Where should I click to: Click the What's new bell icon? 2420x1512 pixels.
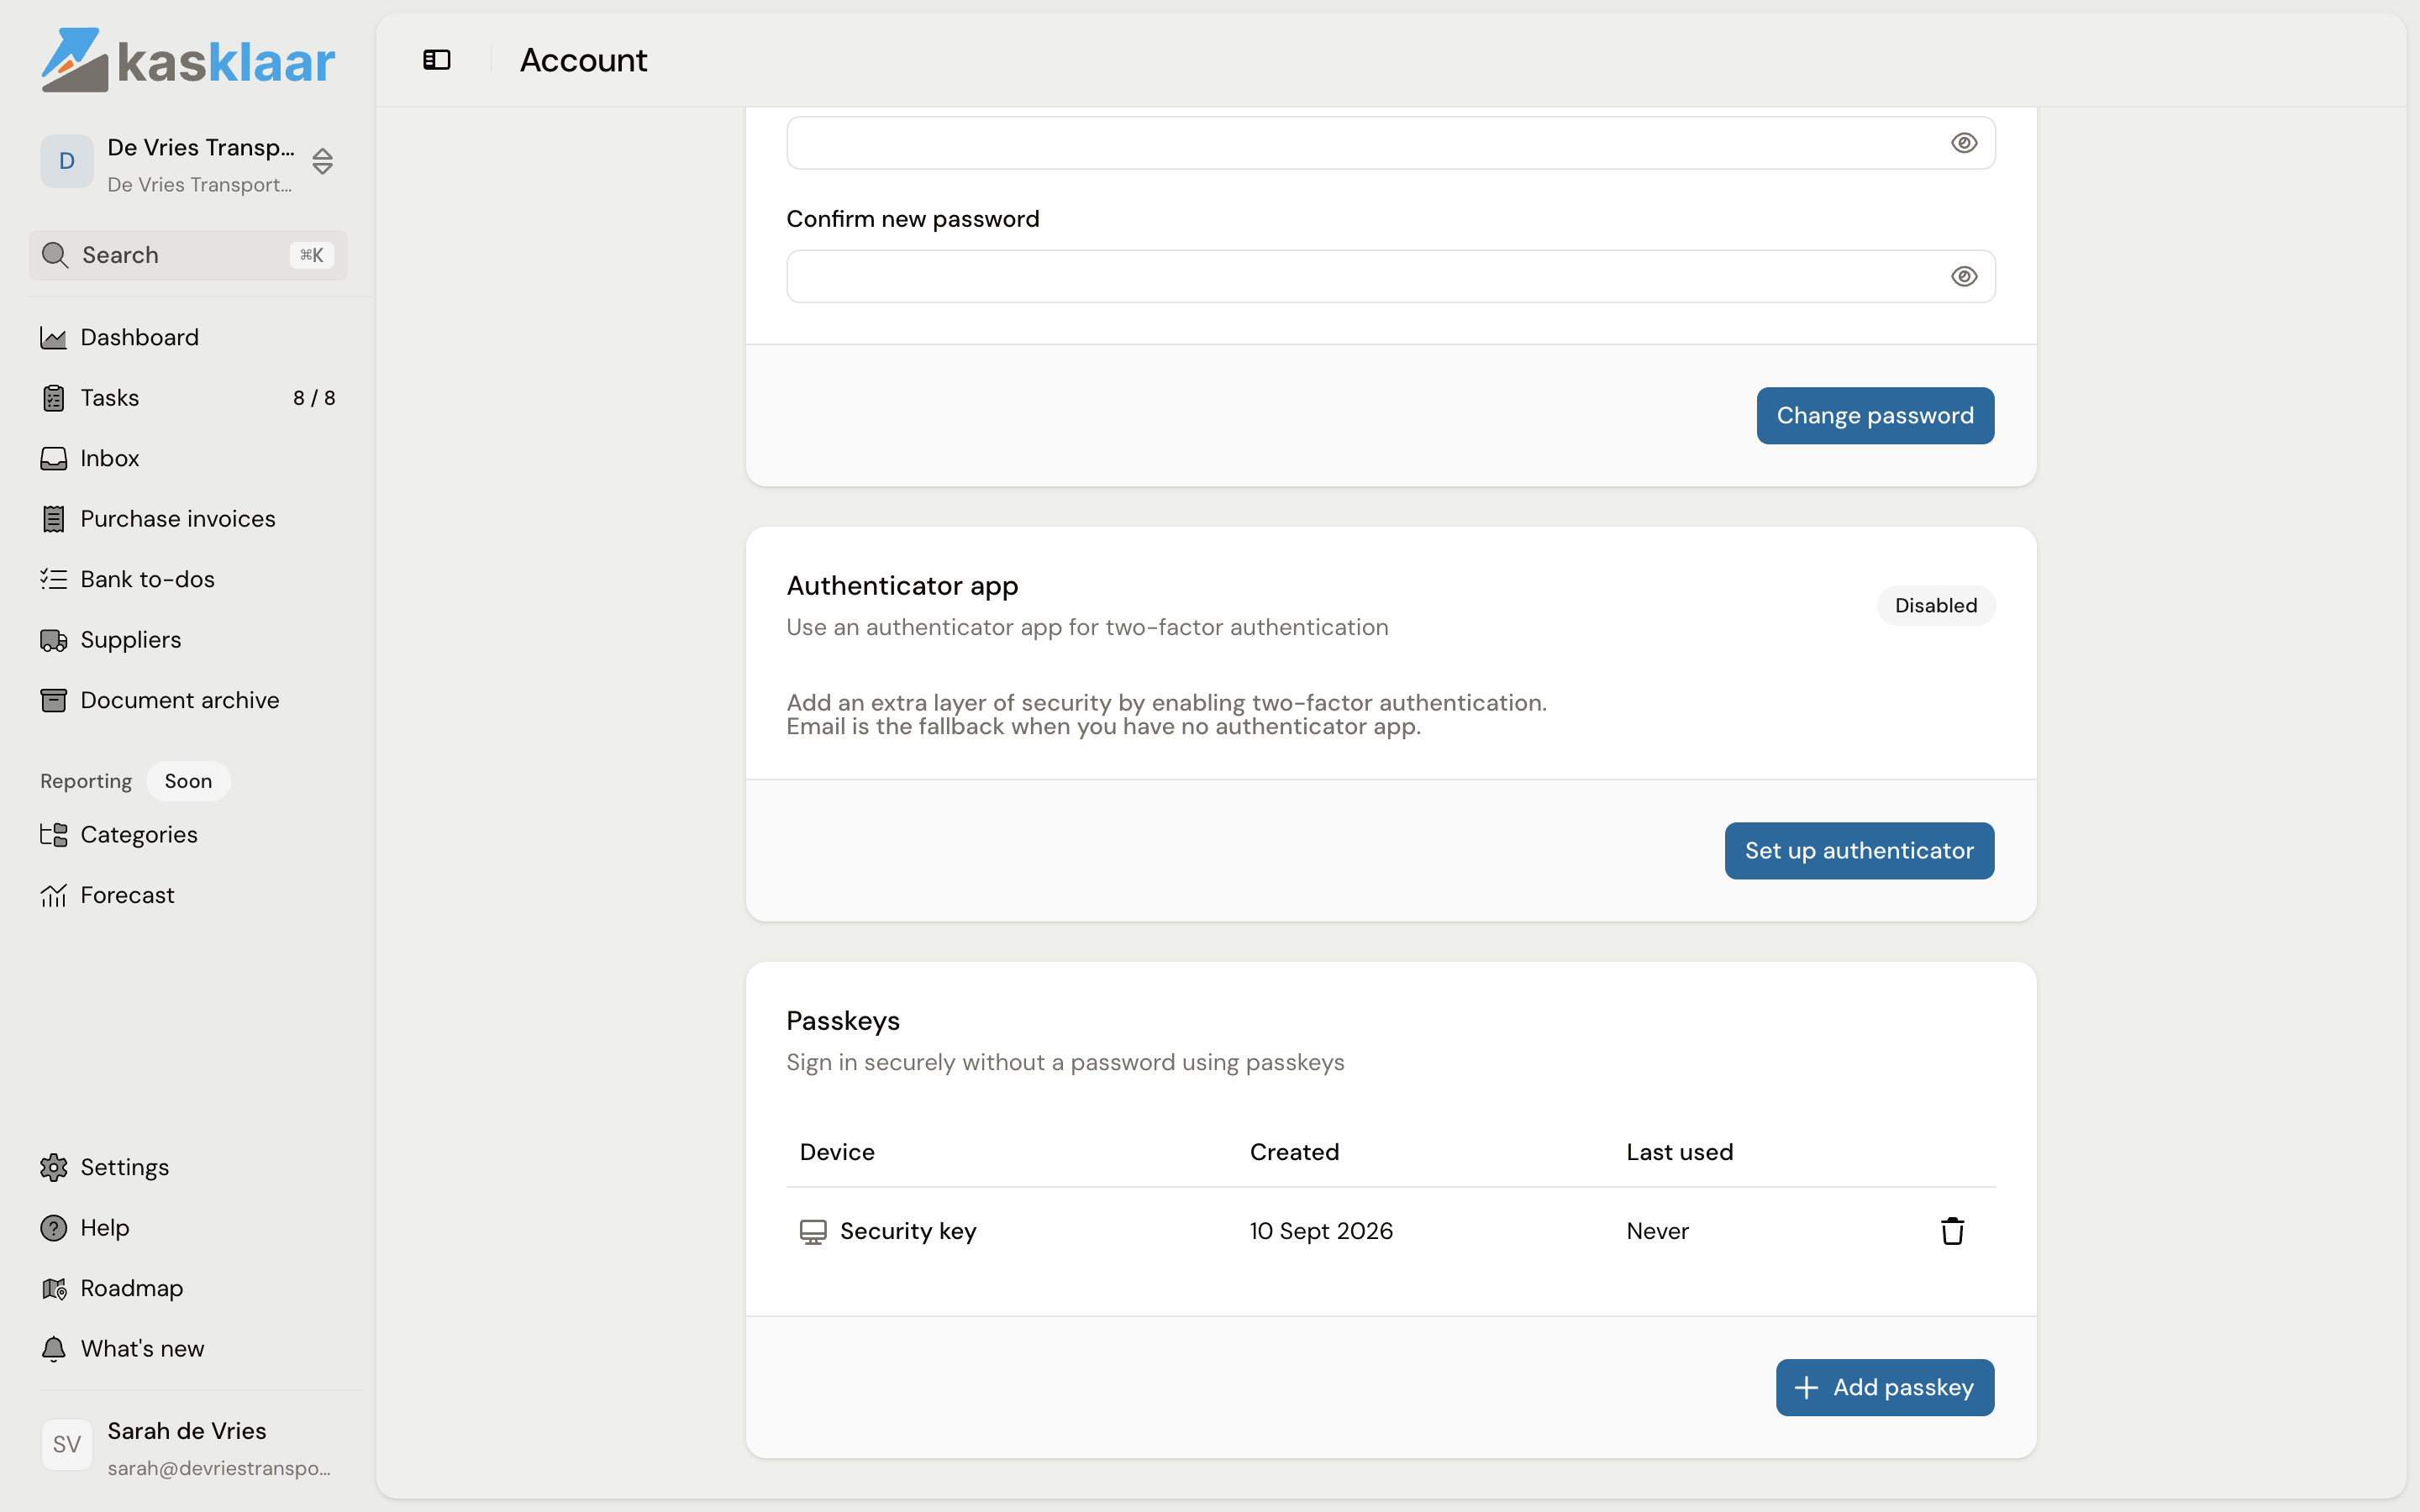[x=53, y=1349]
